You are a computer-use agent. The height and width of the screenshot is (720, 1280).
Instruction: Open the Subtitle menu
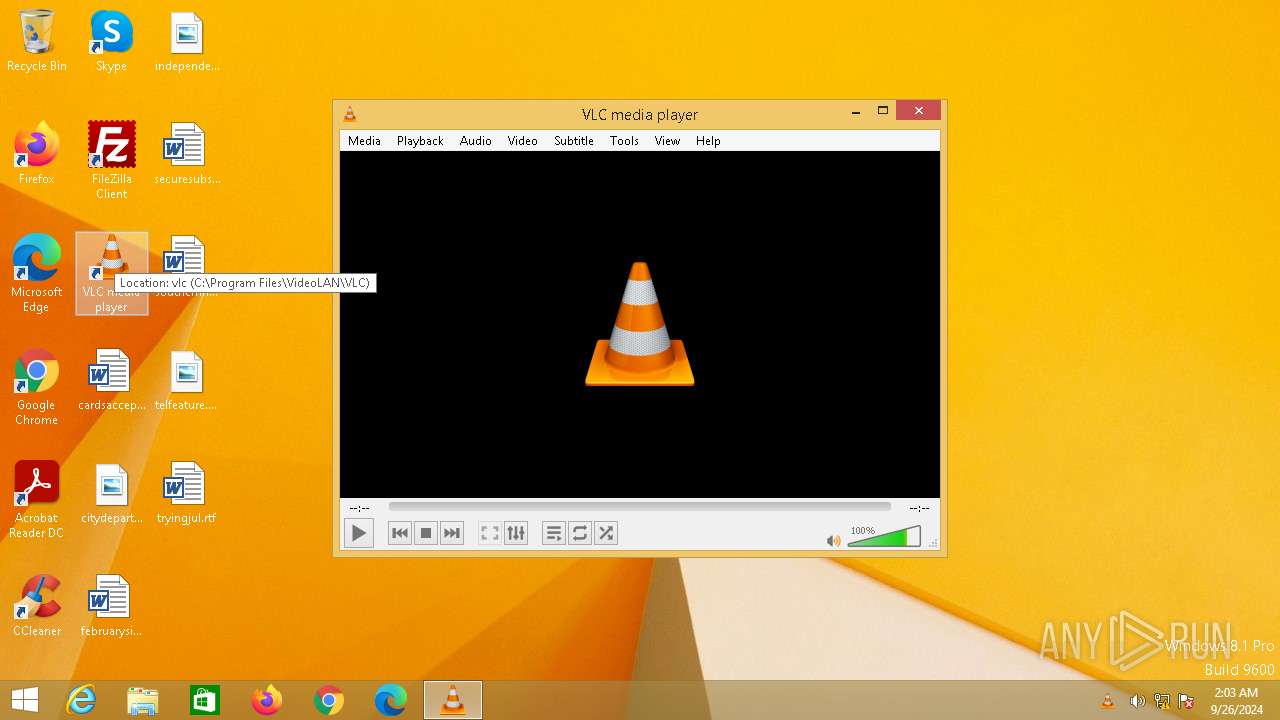[x=574, y=141]
